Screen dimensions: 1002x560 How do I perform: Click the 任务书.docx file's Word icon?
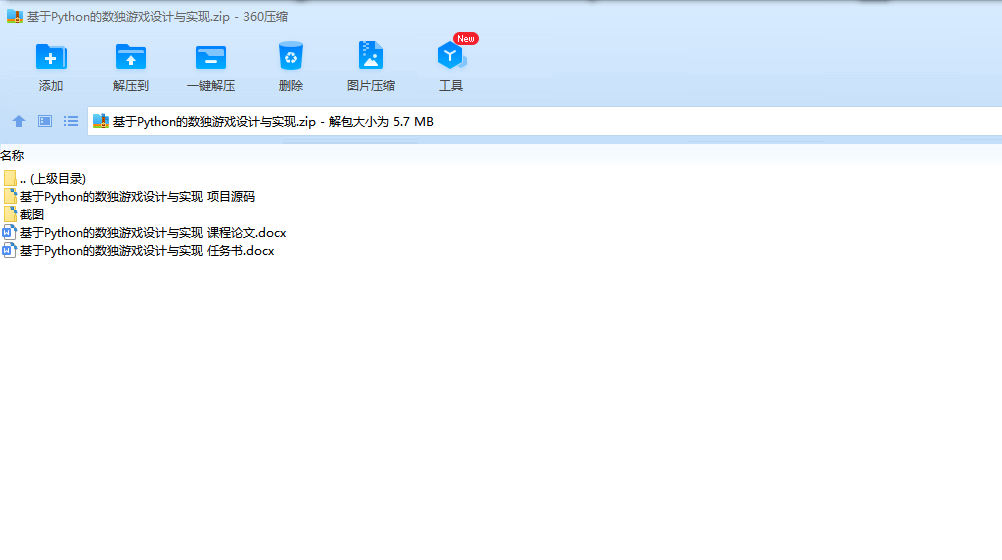(x=9, y=251)
